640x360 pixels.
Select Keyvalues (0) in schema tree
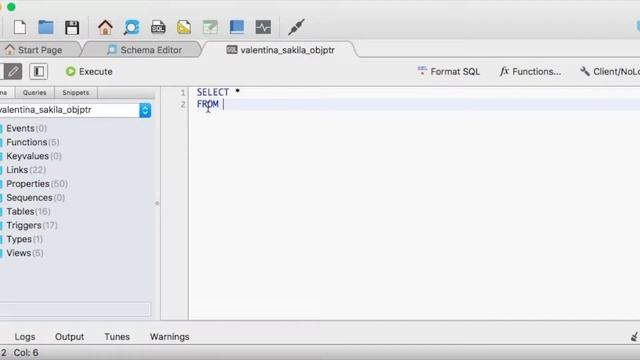[x=33, y=156]
